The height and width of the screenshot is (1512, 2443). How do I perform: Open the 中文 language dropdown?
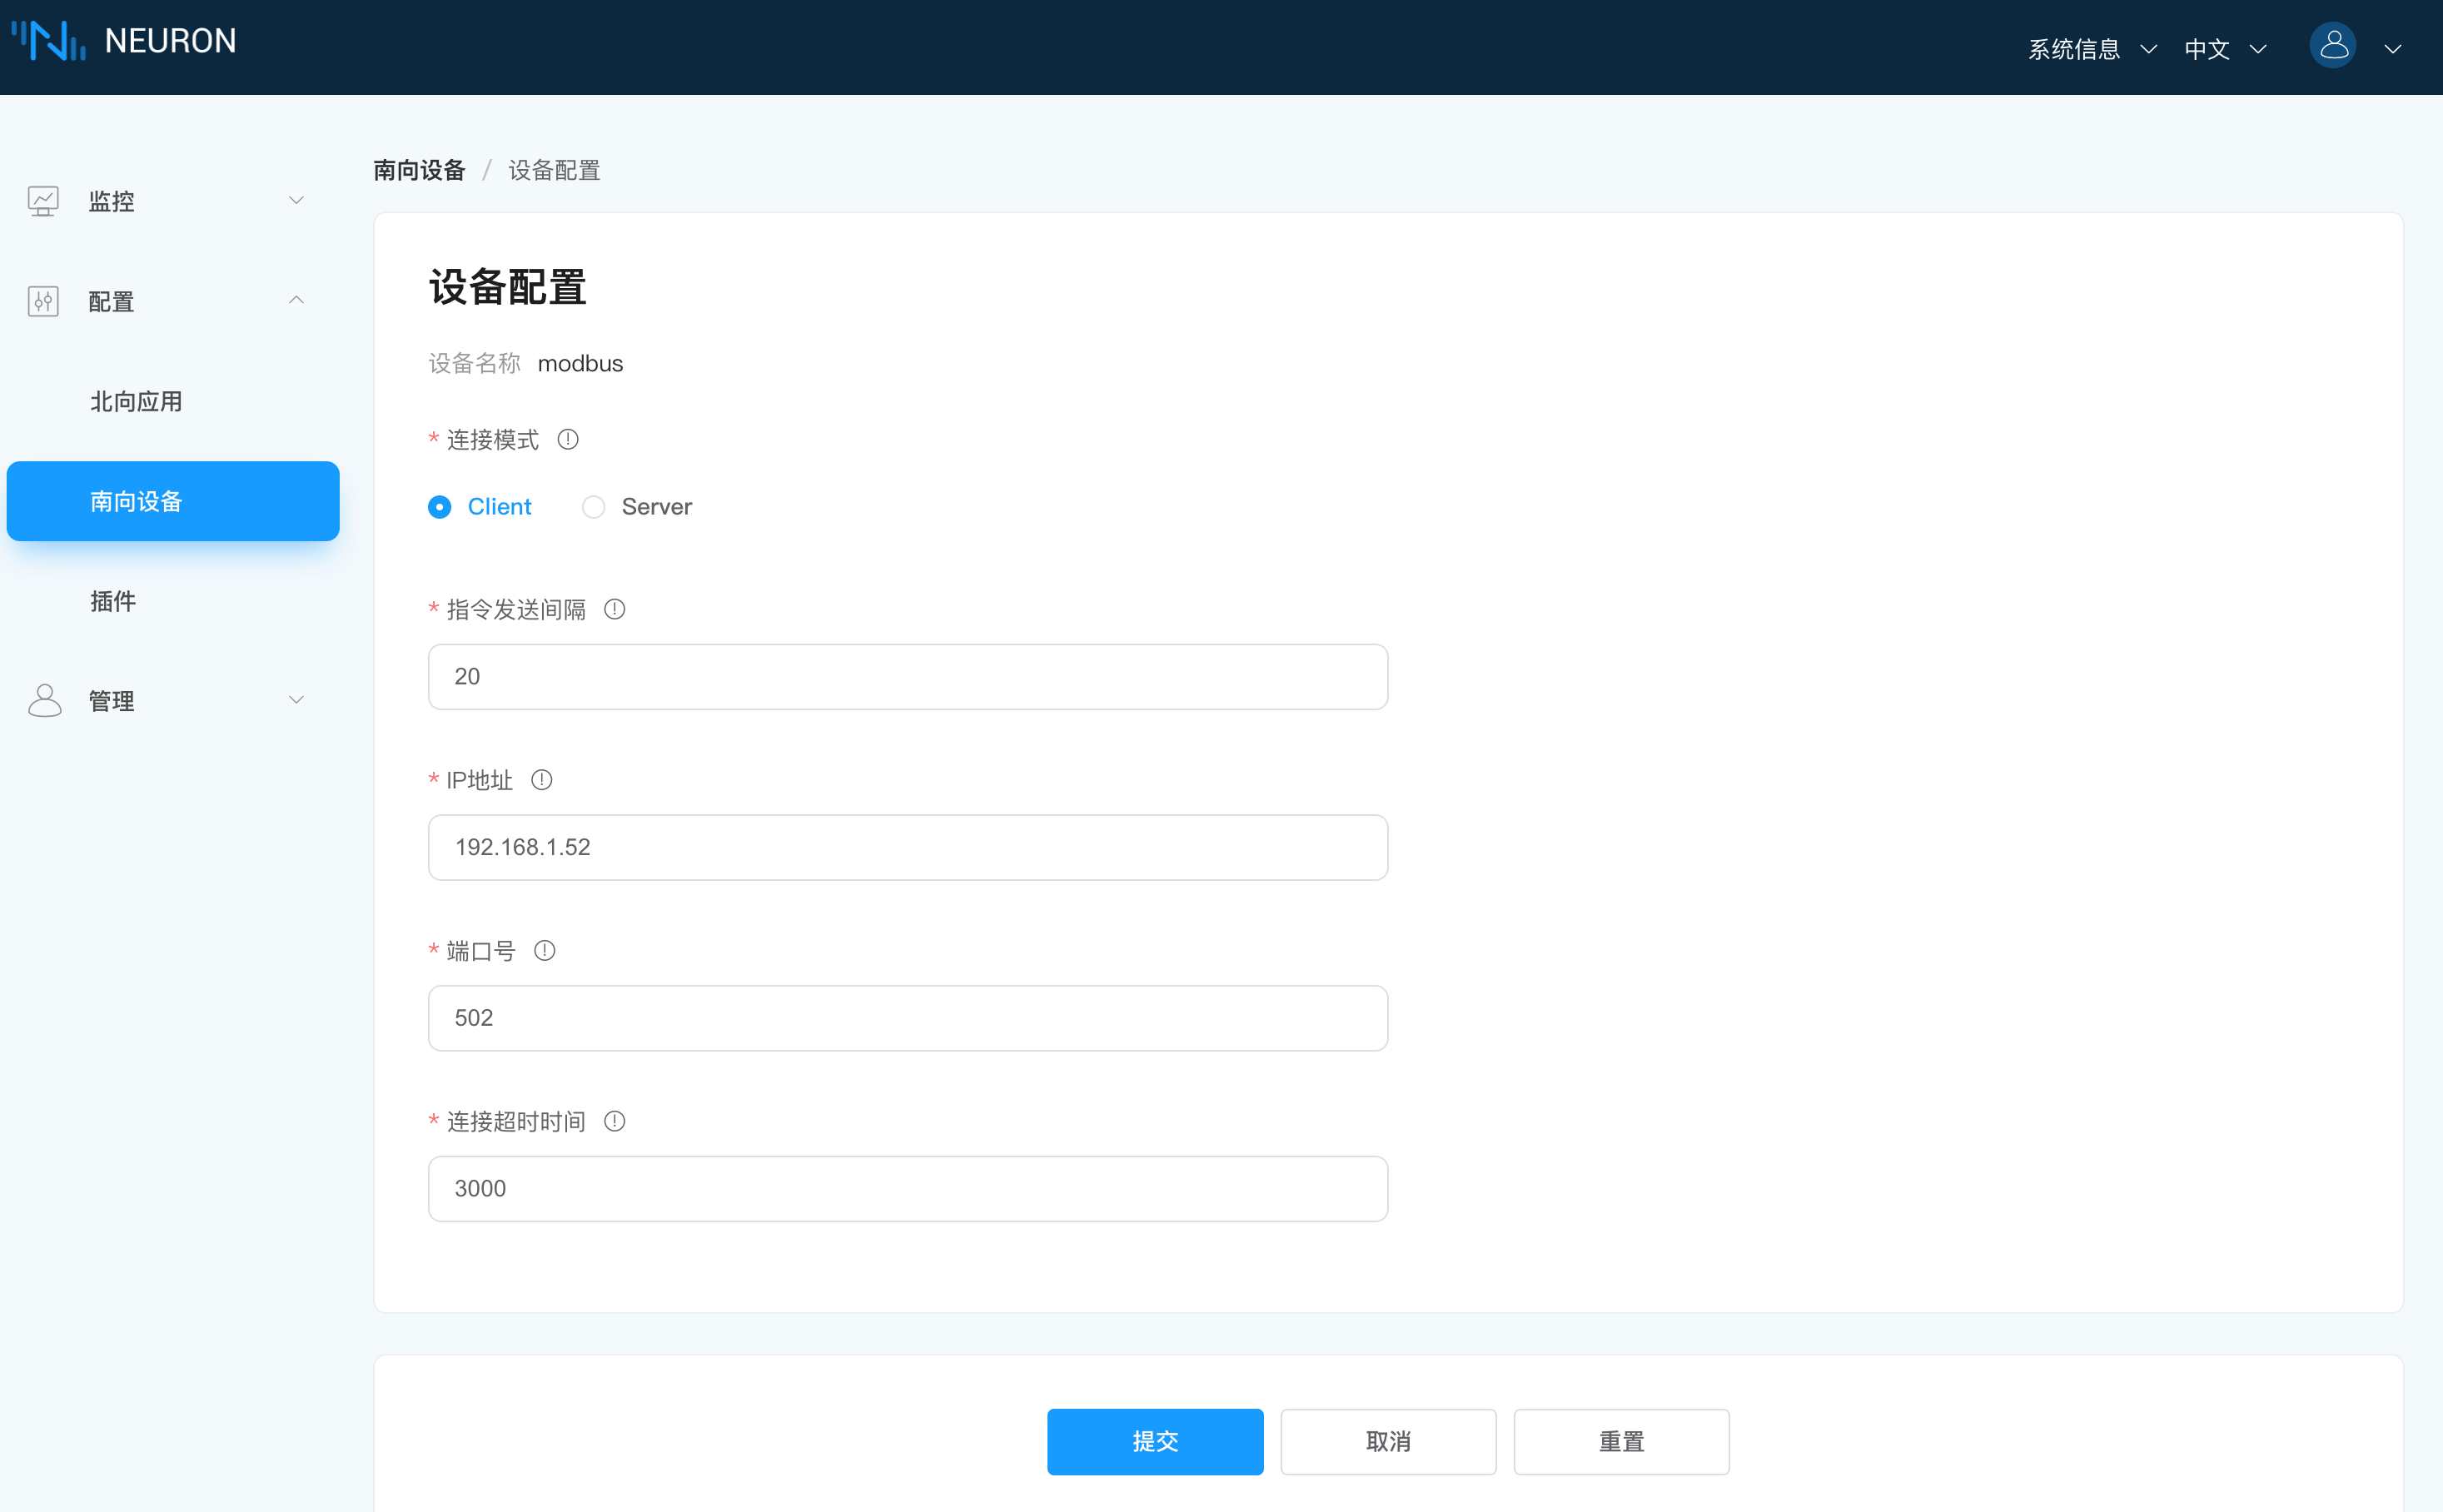(2224, 49)
